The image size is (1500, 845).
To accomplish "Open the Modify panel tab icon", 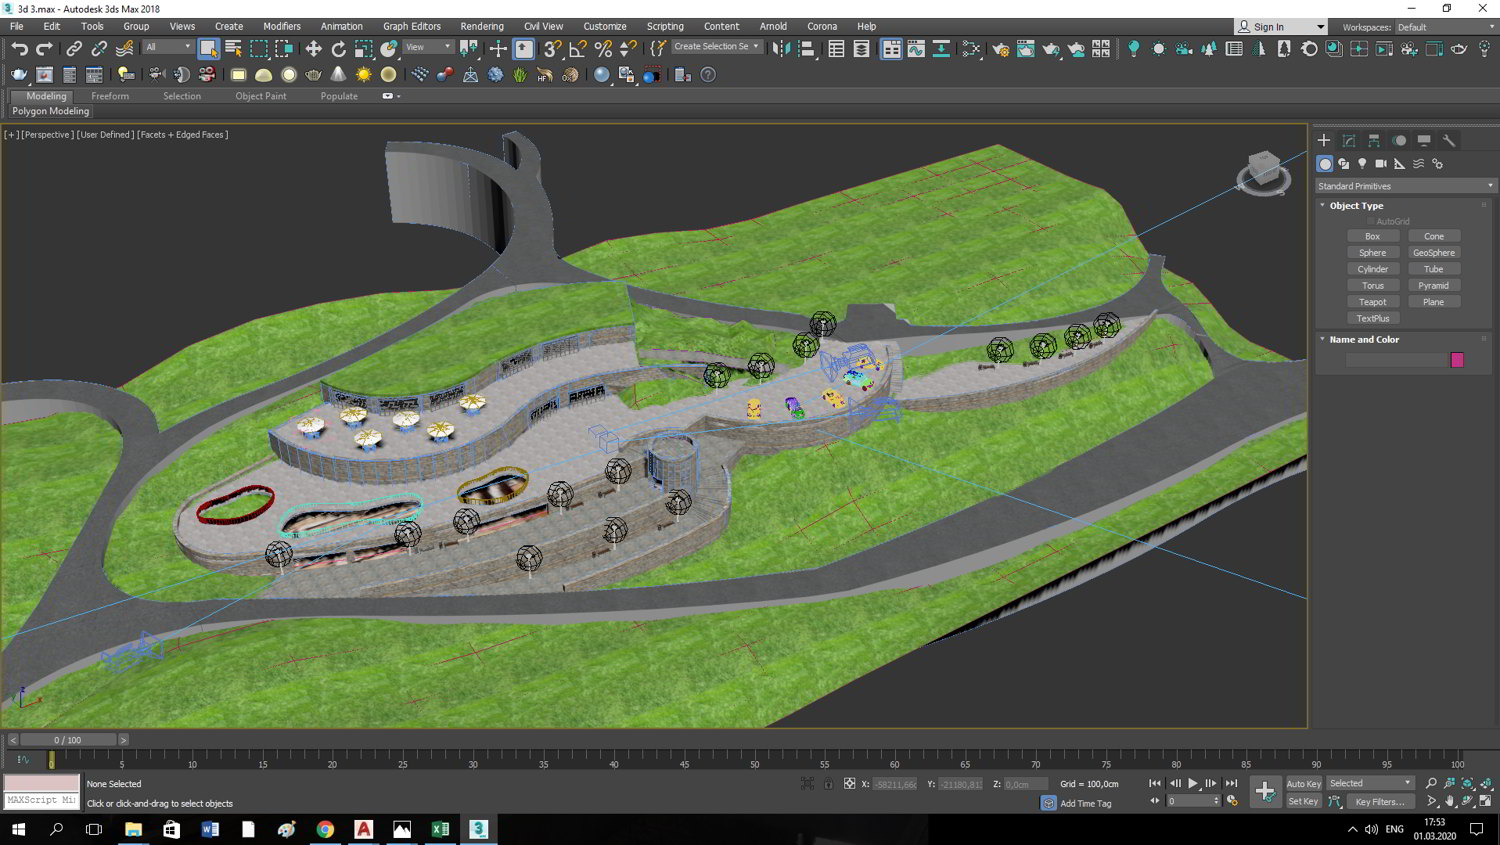I will click(x=1349, y=141).
